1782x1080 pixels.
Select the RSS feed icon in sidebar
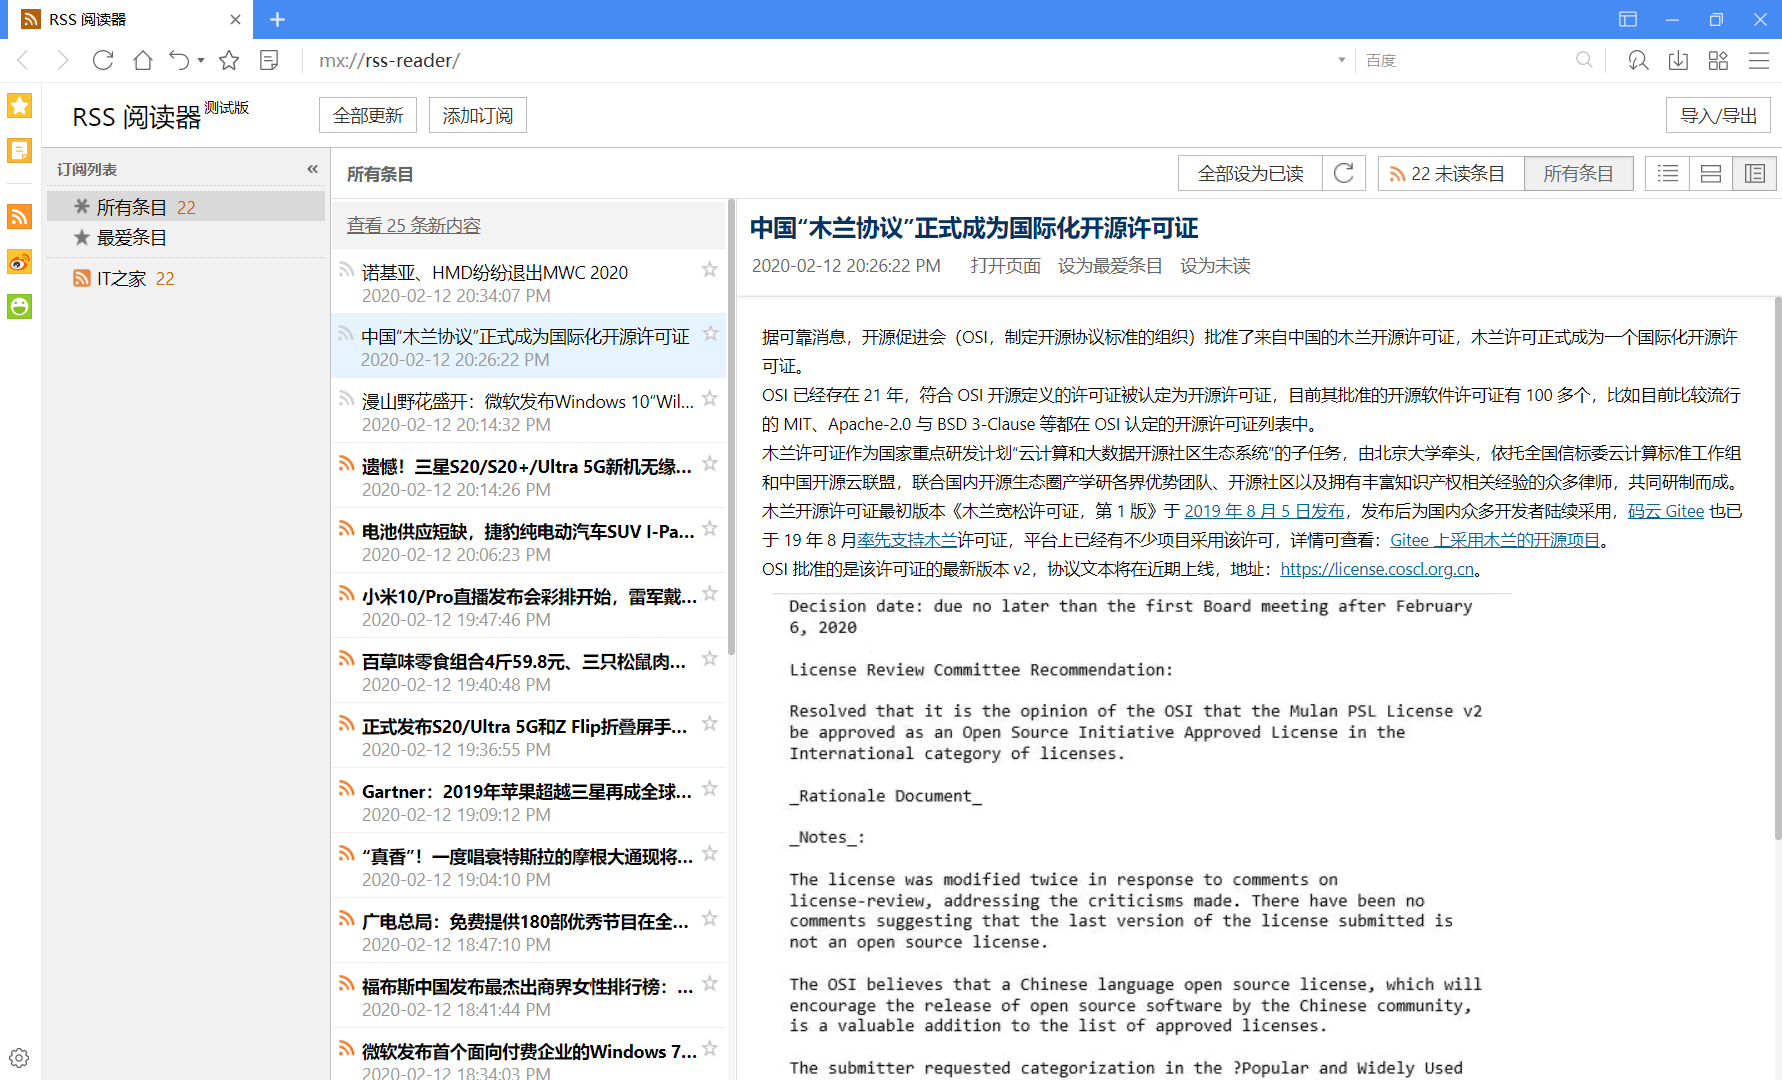coord(19,216)
